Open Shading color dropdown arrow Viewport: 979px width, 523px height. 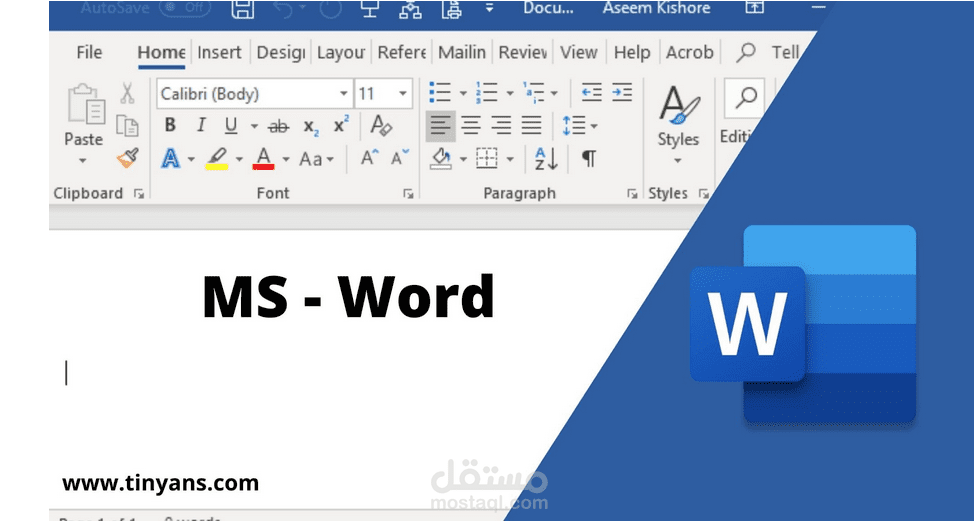click(463, 160)
